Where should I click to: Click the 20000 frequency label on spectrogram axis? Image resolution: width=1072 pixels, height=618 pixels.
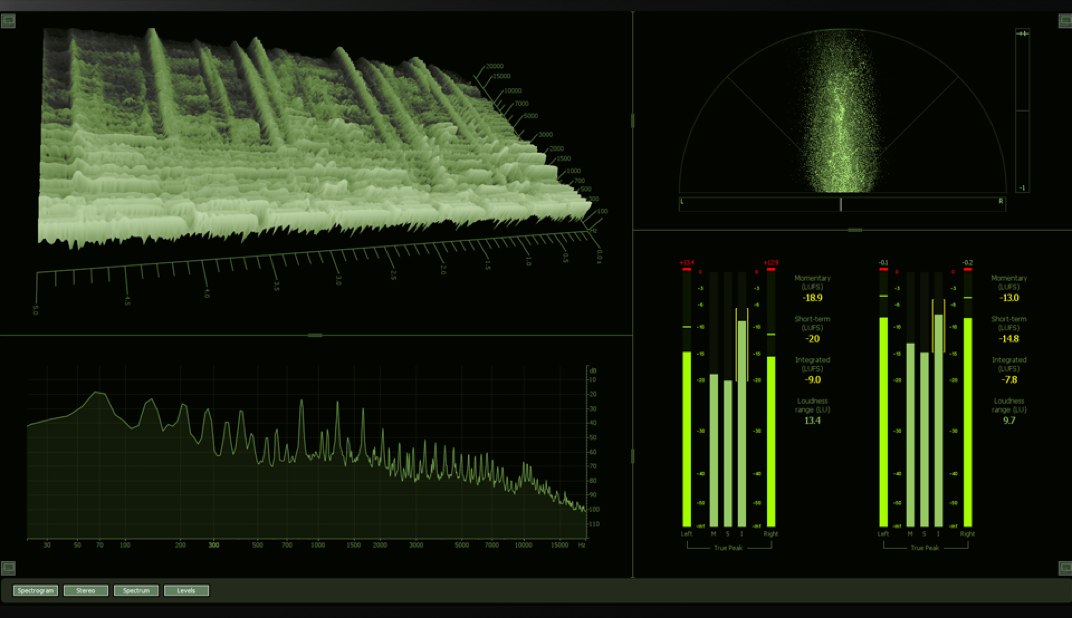(x=494, y=67)
